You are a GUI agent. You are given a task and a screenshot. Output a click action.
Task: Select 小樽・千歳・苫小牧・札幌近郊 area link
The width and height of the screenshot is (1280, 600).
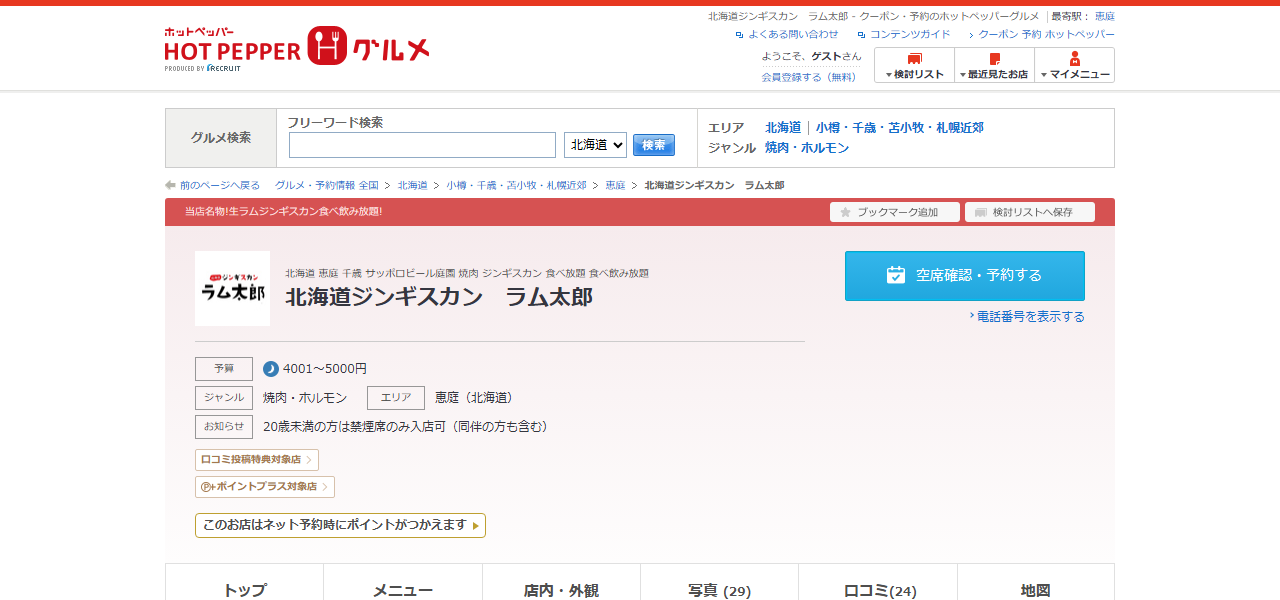[899, 128]
